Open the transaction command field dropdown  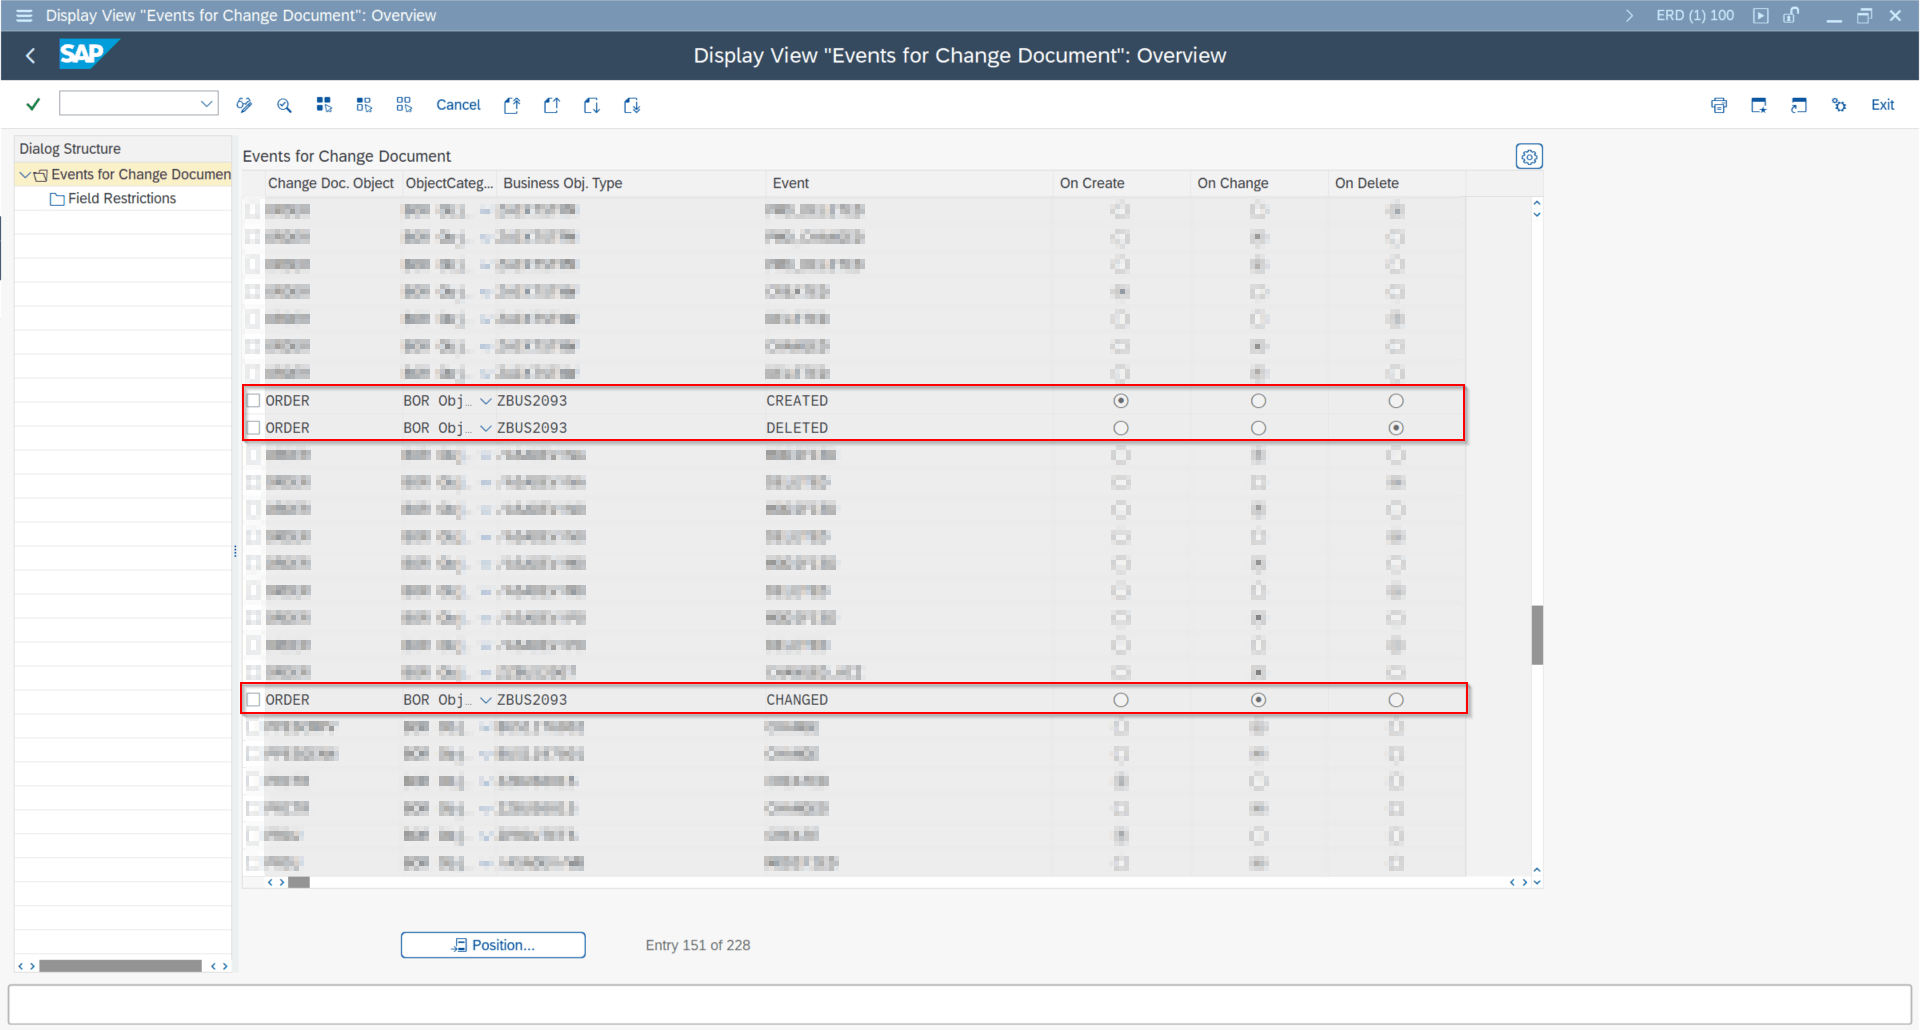point(206,103)
